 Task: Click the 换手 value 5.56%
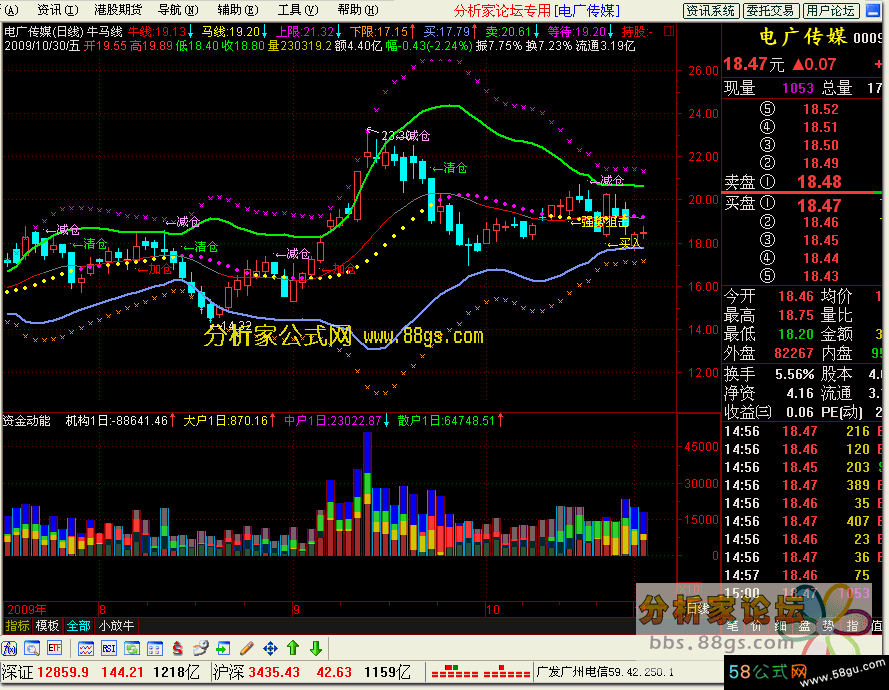pos(794,374)
